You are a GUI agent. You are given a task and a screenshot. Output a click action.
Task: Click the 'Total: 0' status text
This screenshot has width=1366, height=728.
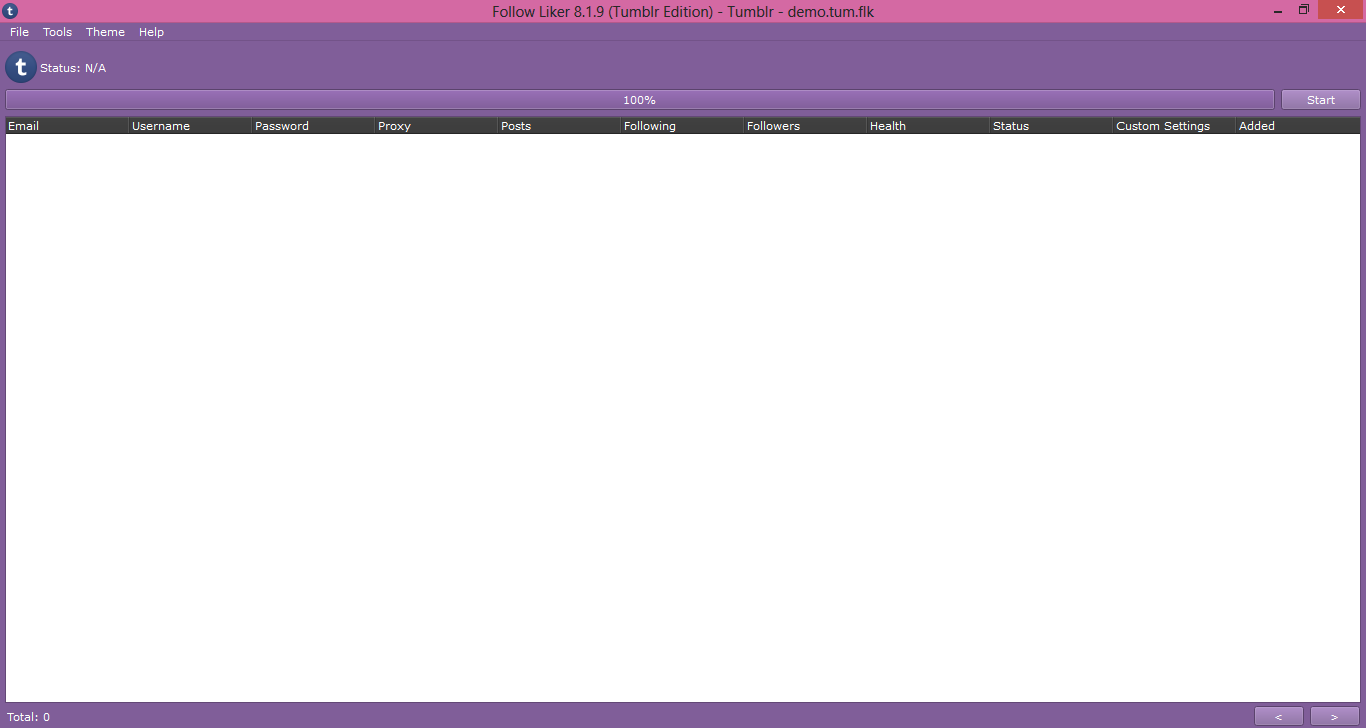pos(29,717)
